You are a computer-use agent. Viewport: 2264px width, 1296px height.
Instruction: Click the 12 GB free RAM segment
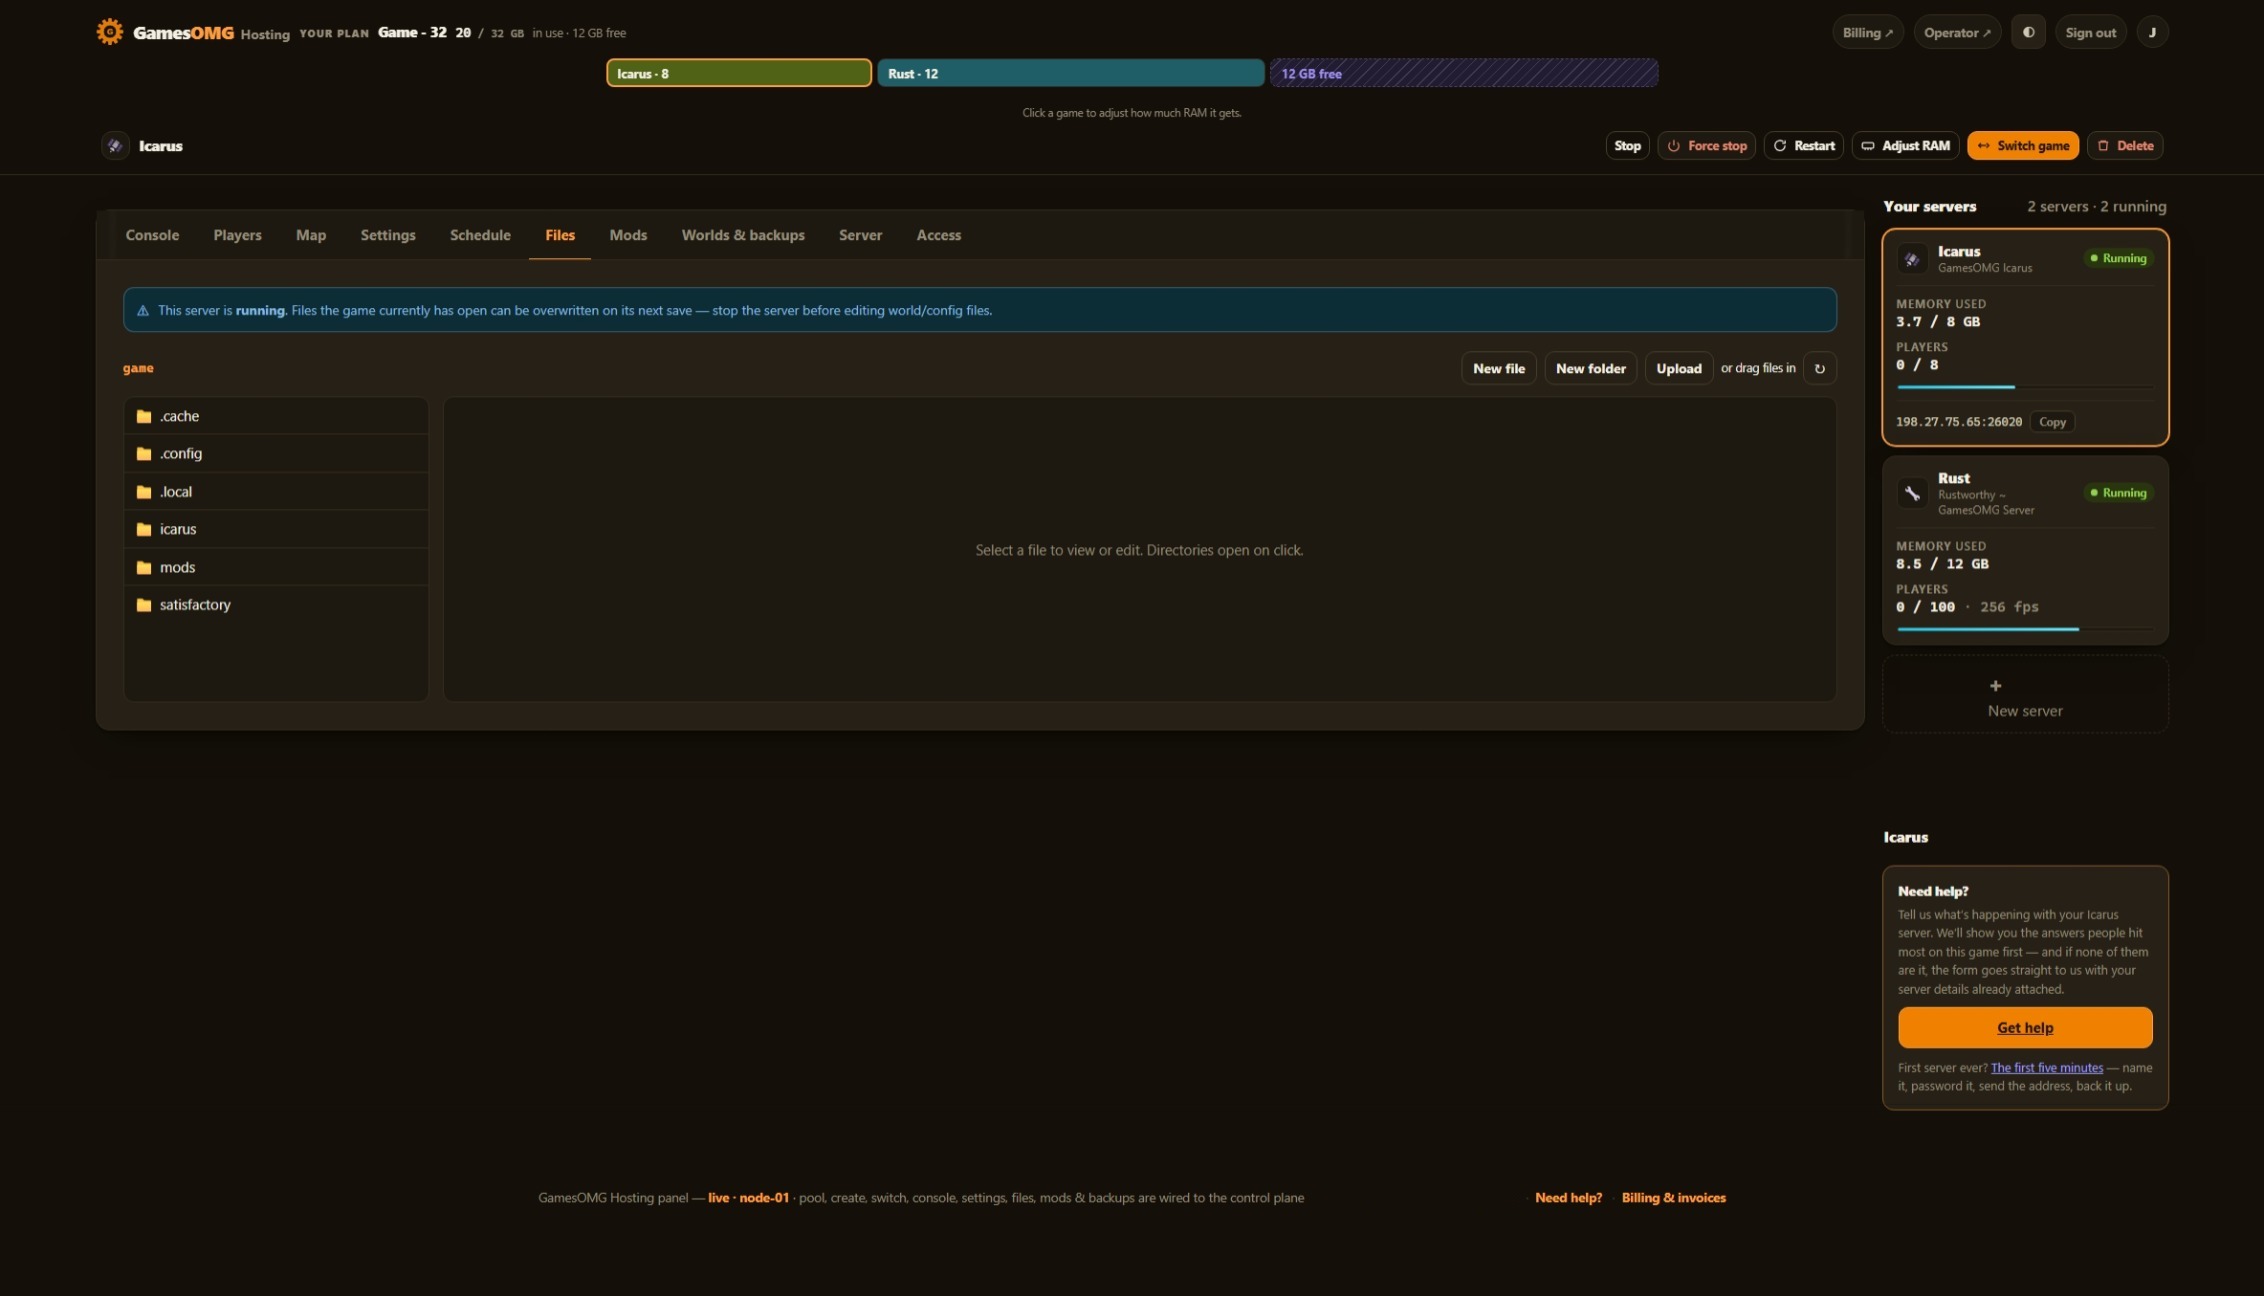tap(1464, 73)
